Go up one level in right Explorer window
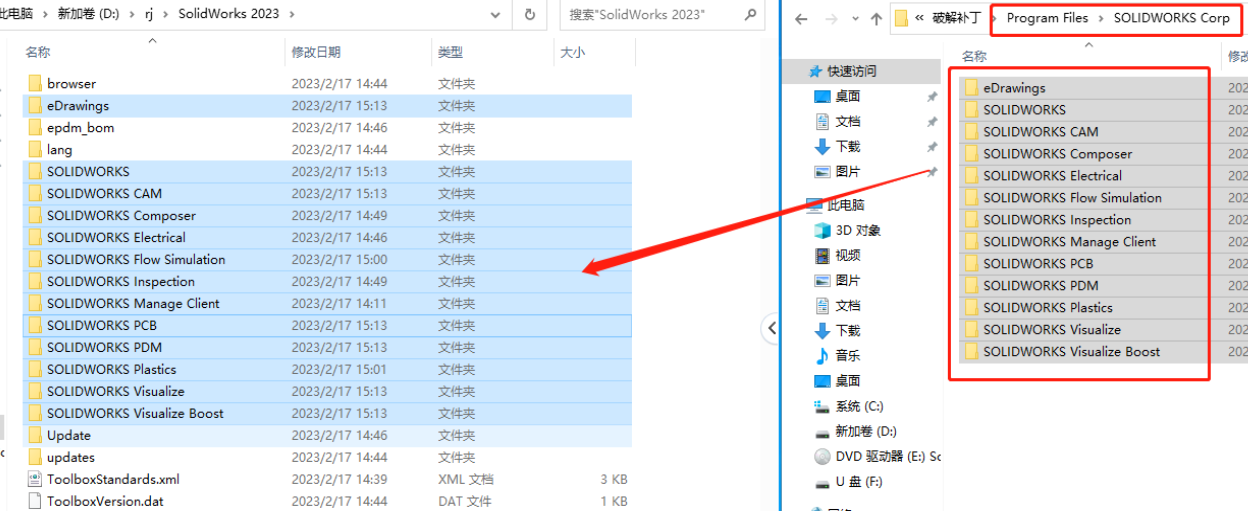Screen dimensions: 1248x511 point(876,18)
